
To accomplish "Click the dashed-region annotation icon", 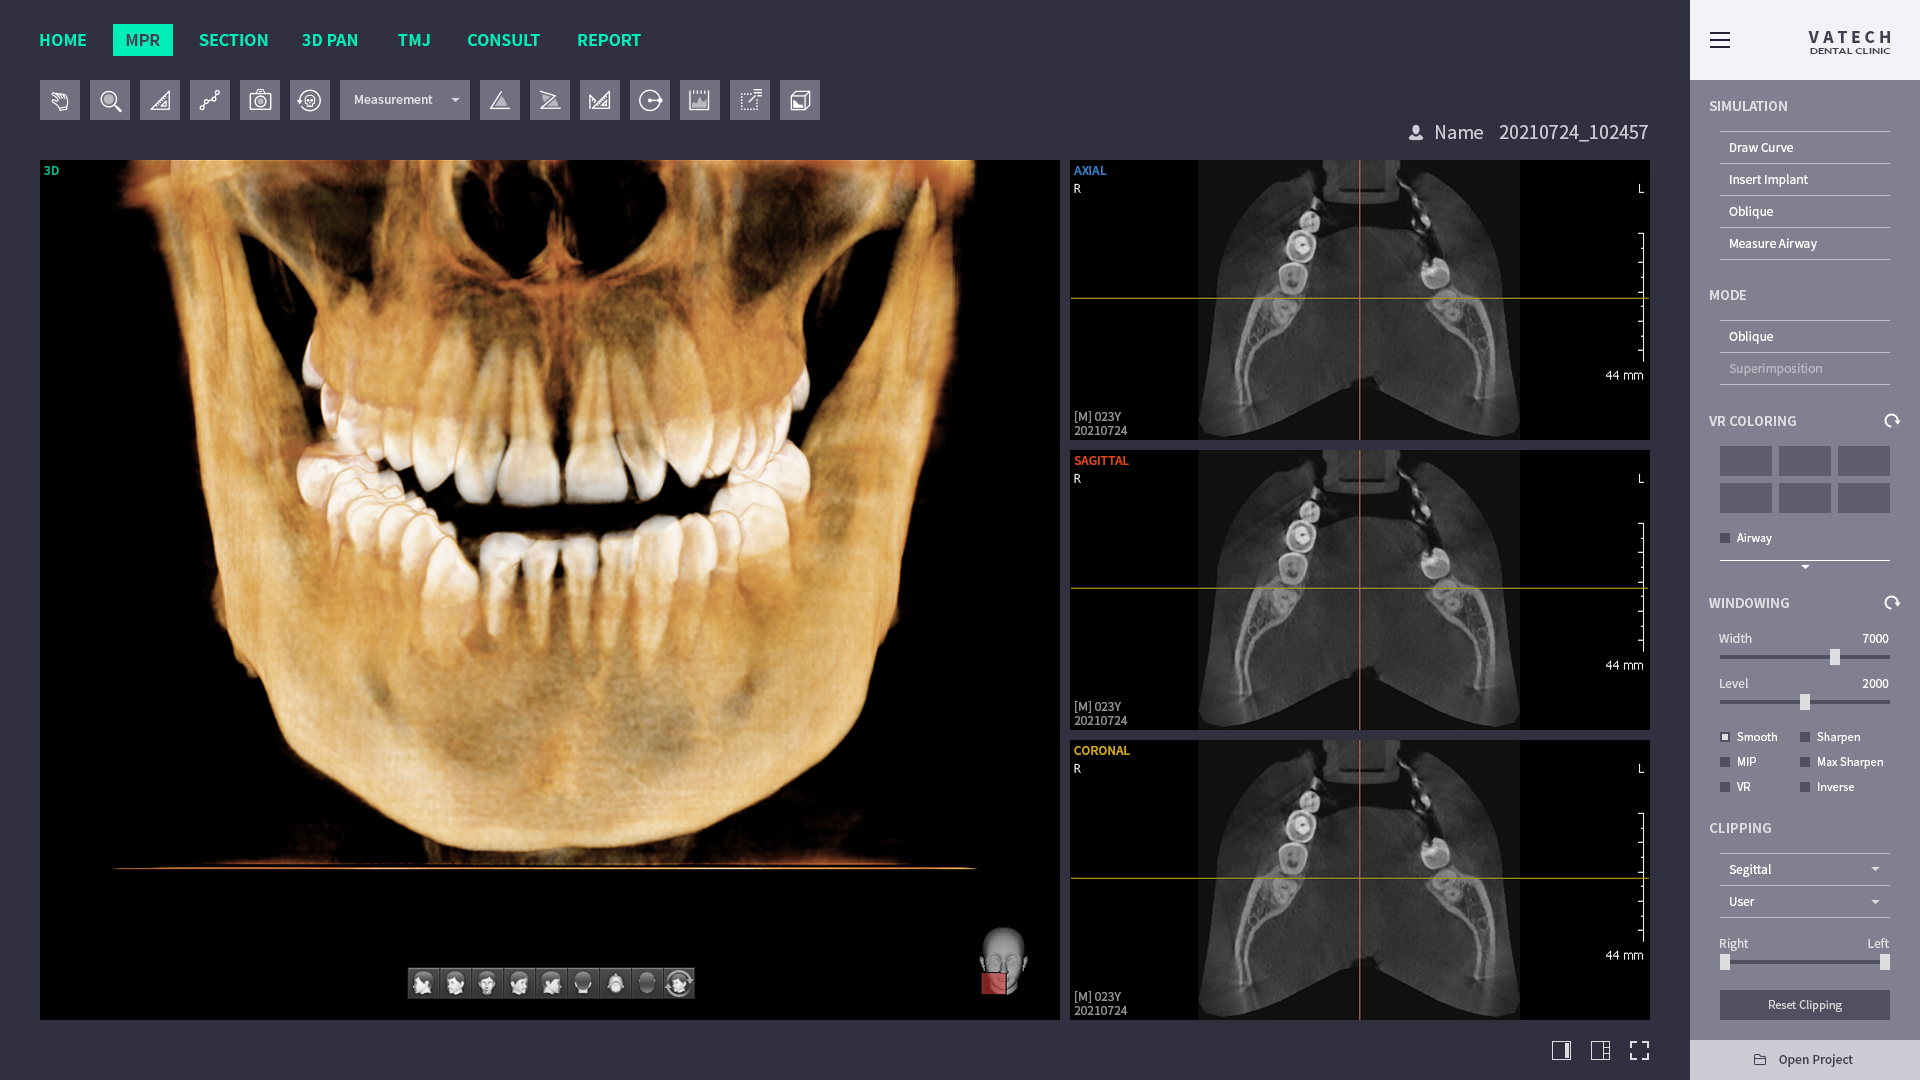I will click(750, 100).
